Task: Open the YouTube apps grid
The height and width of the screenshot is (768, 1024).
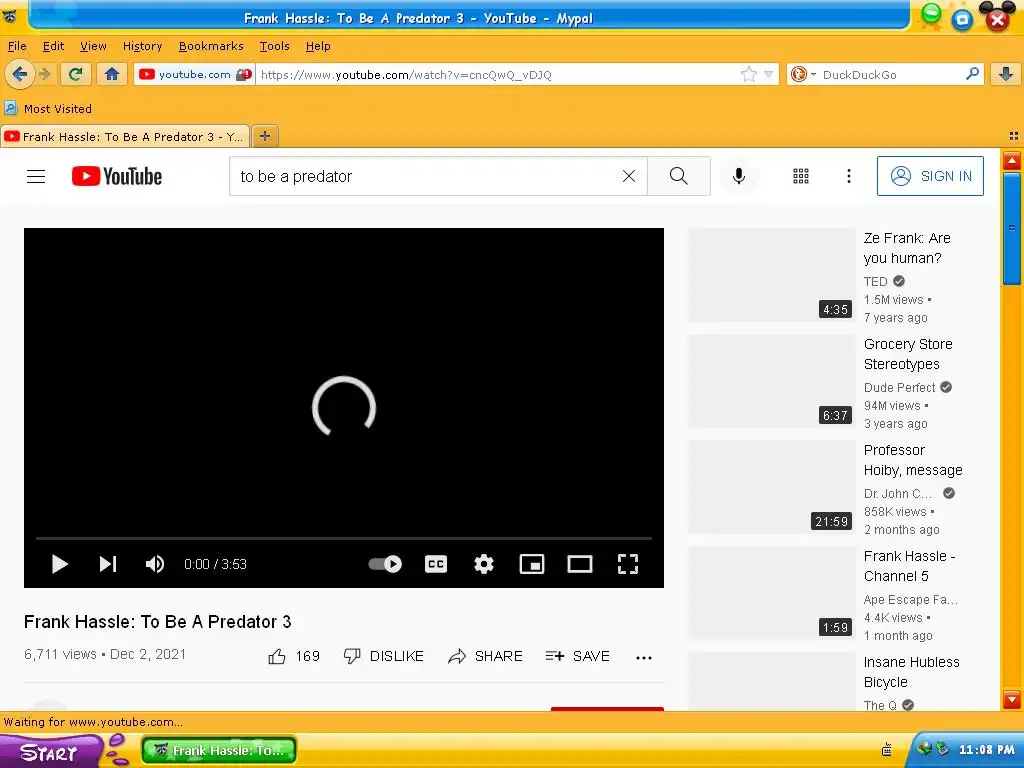Action: click(801, 176)
